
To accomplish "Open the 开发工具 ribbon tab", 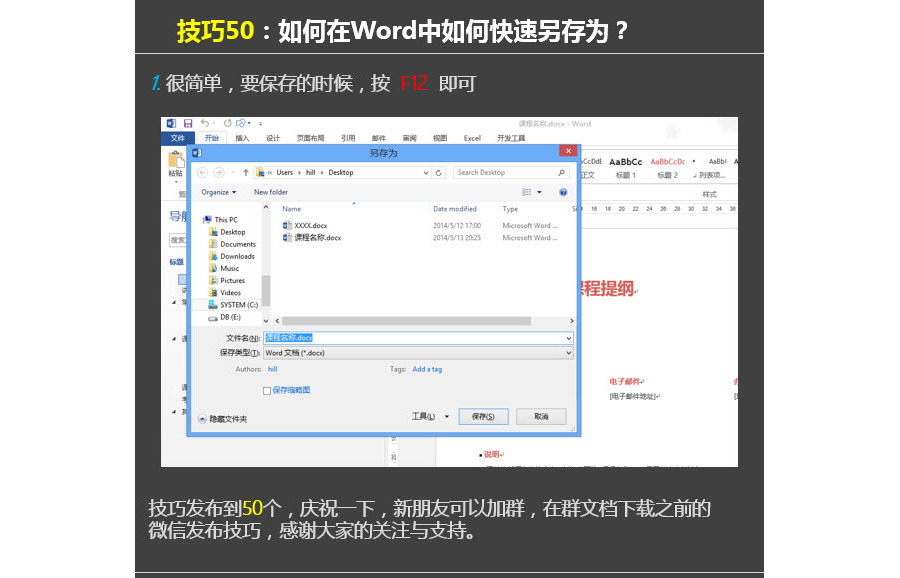I will coord(511,138).
